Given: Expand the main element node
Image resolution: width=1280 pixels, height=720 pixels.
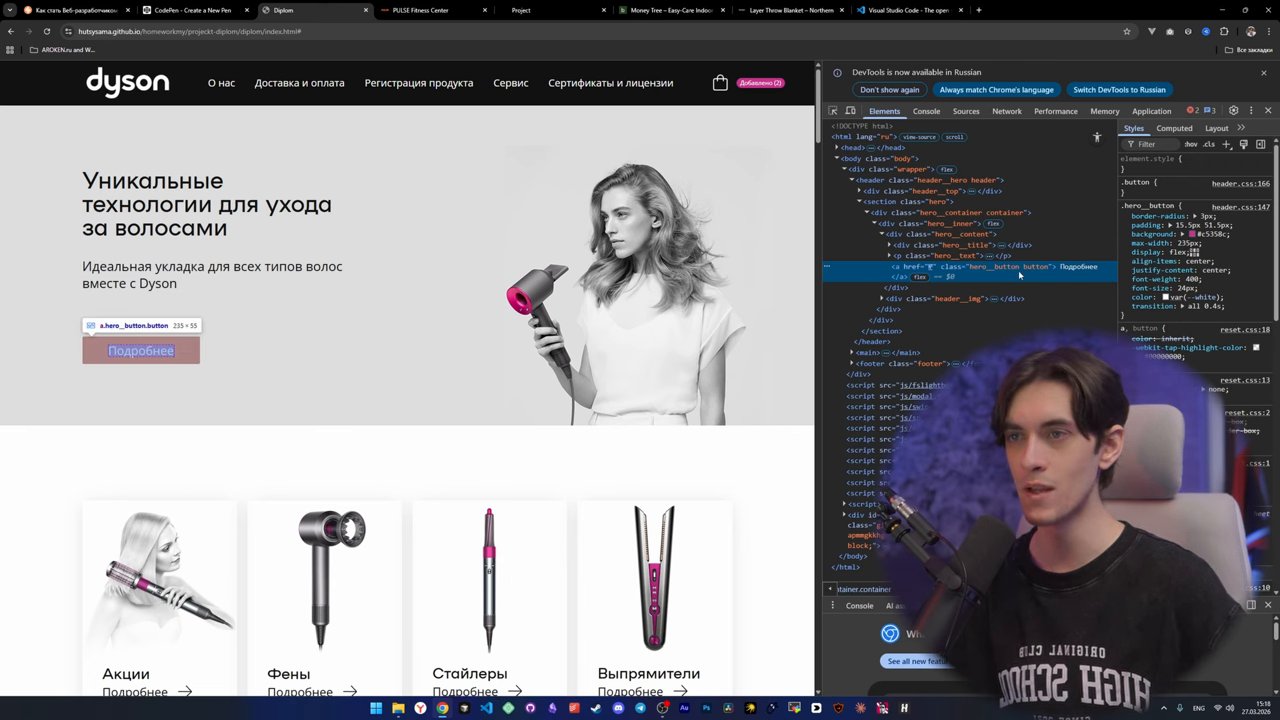Looking at the screenshot, I should (x=852, y=353).
